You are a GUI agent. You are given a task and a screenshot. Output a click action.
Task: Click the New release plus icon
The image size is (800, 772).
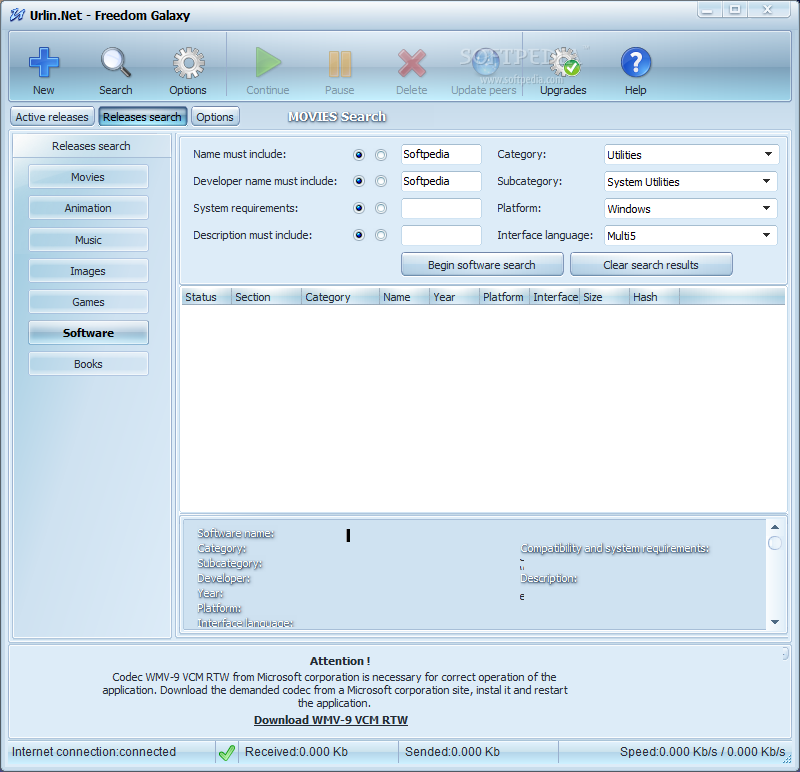tap(44, 63)
